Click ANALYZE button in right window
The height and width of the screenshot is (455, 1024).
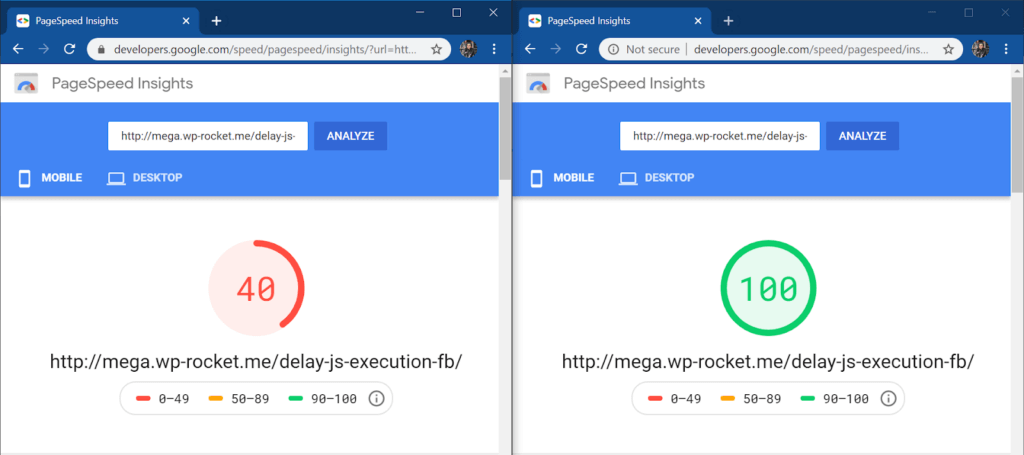863,136
